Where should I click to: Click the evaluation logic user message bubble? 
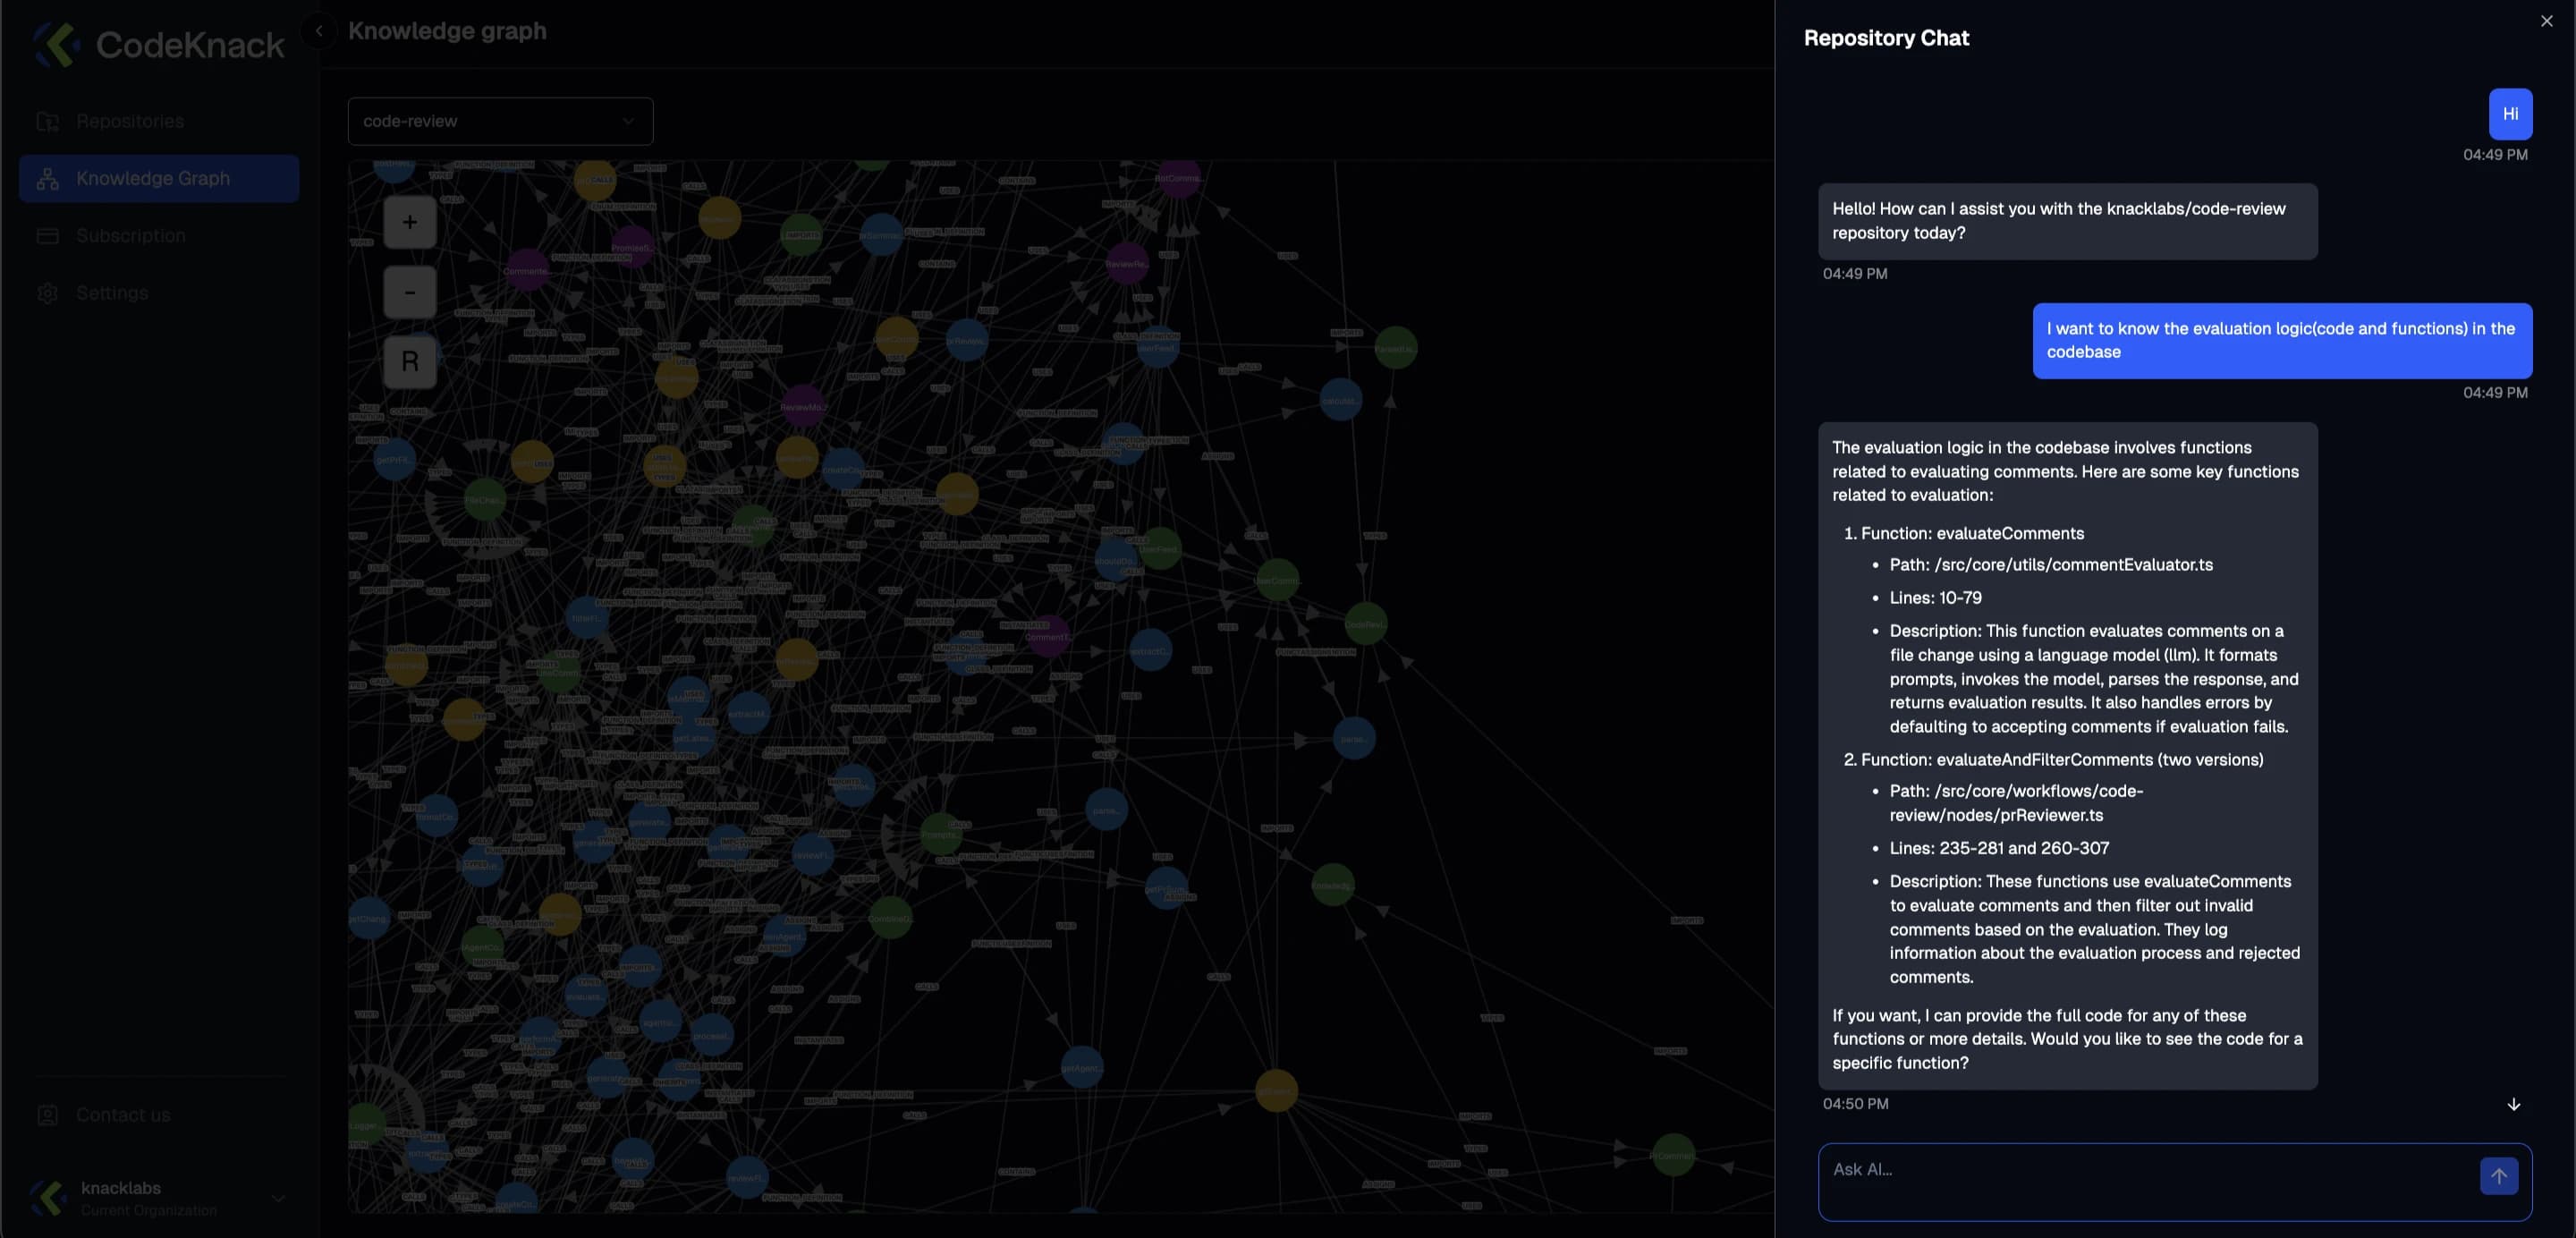pyautogui.click(x=2281, y=340)
